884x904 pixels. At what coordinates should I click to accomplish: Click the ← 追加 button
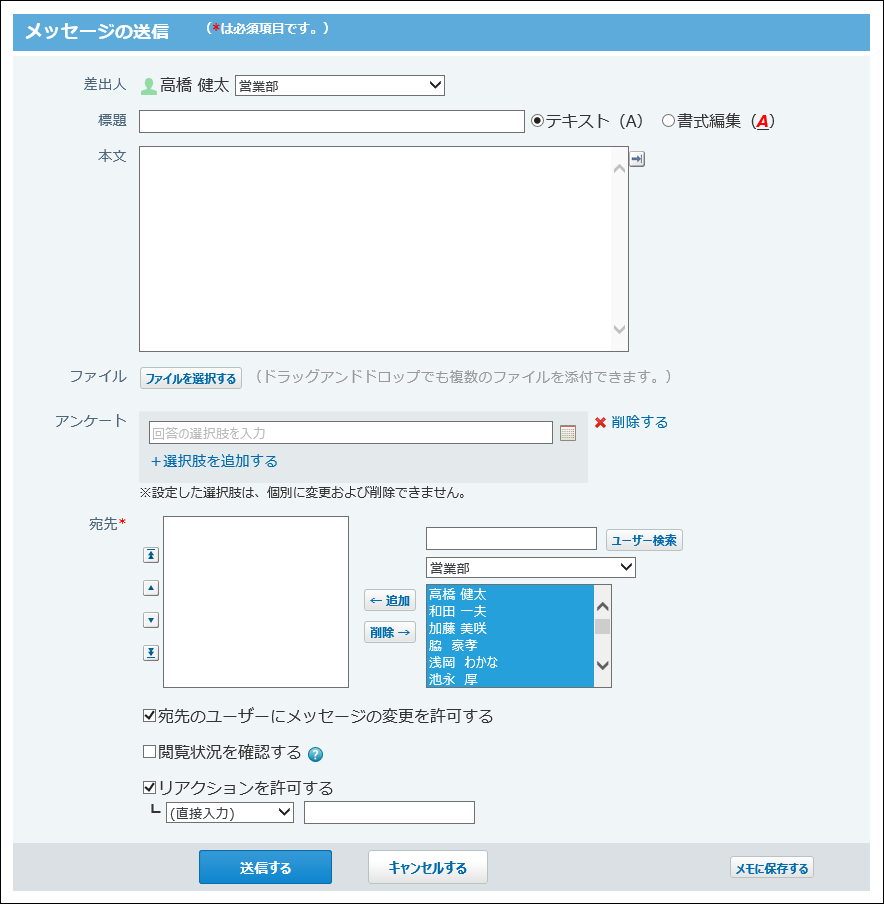point(390,600)
